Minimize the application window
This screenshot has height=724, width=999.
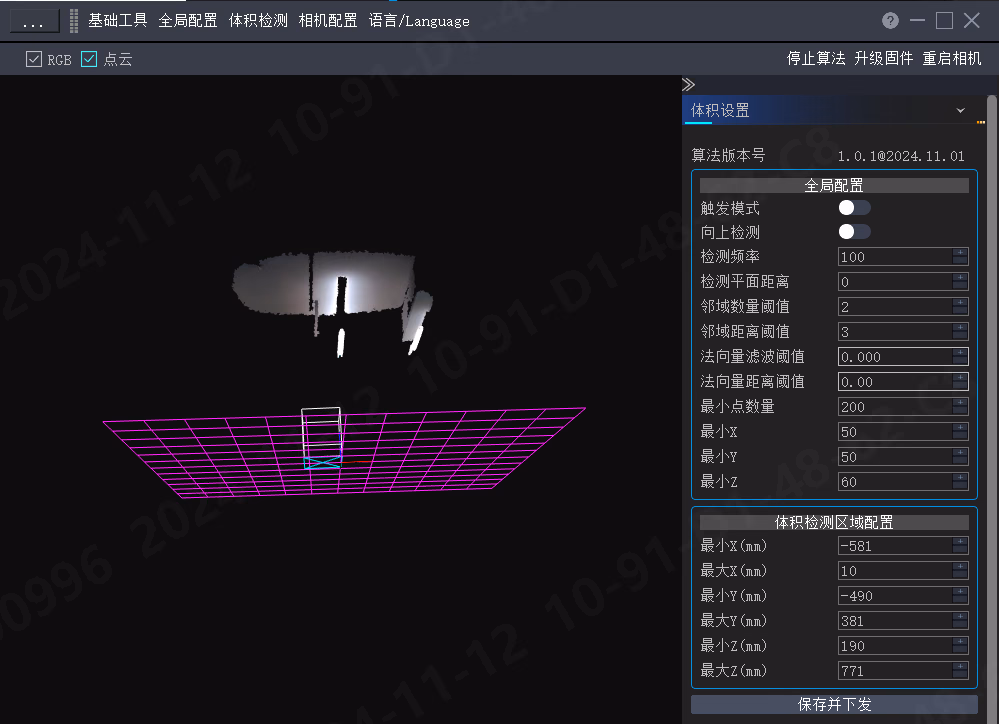pos(917,20)
